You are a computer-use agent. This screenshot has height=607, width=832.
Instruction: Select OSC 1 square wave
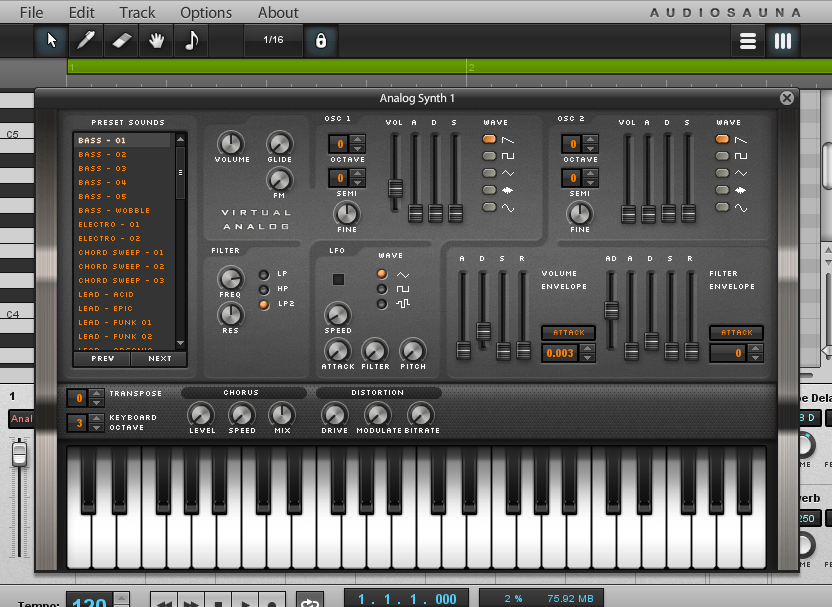pyautogui.click(x=489, y=156)
